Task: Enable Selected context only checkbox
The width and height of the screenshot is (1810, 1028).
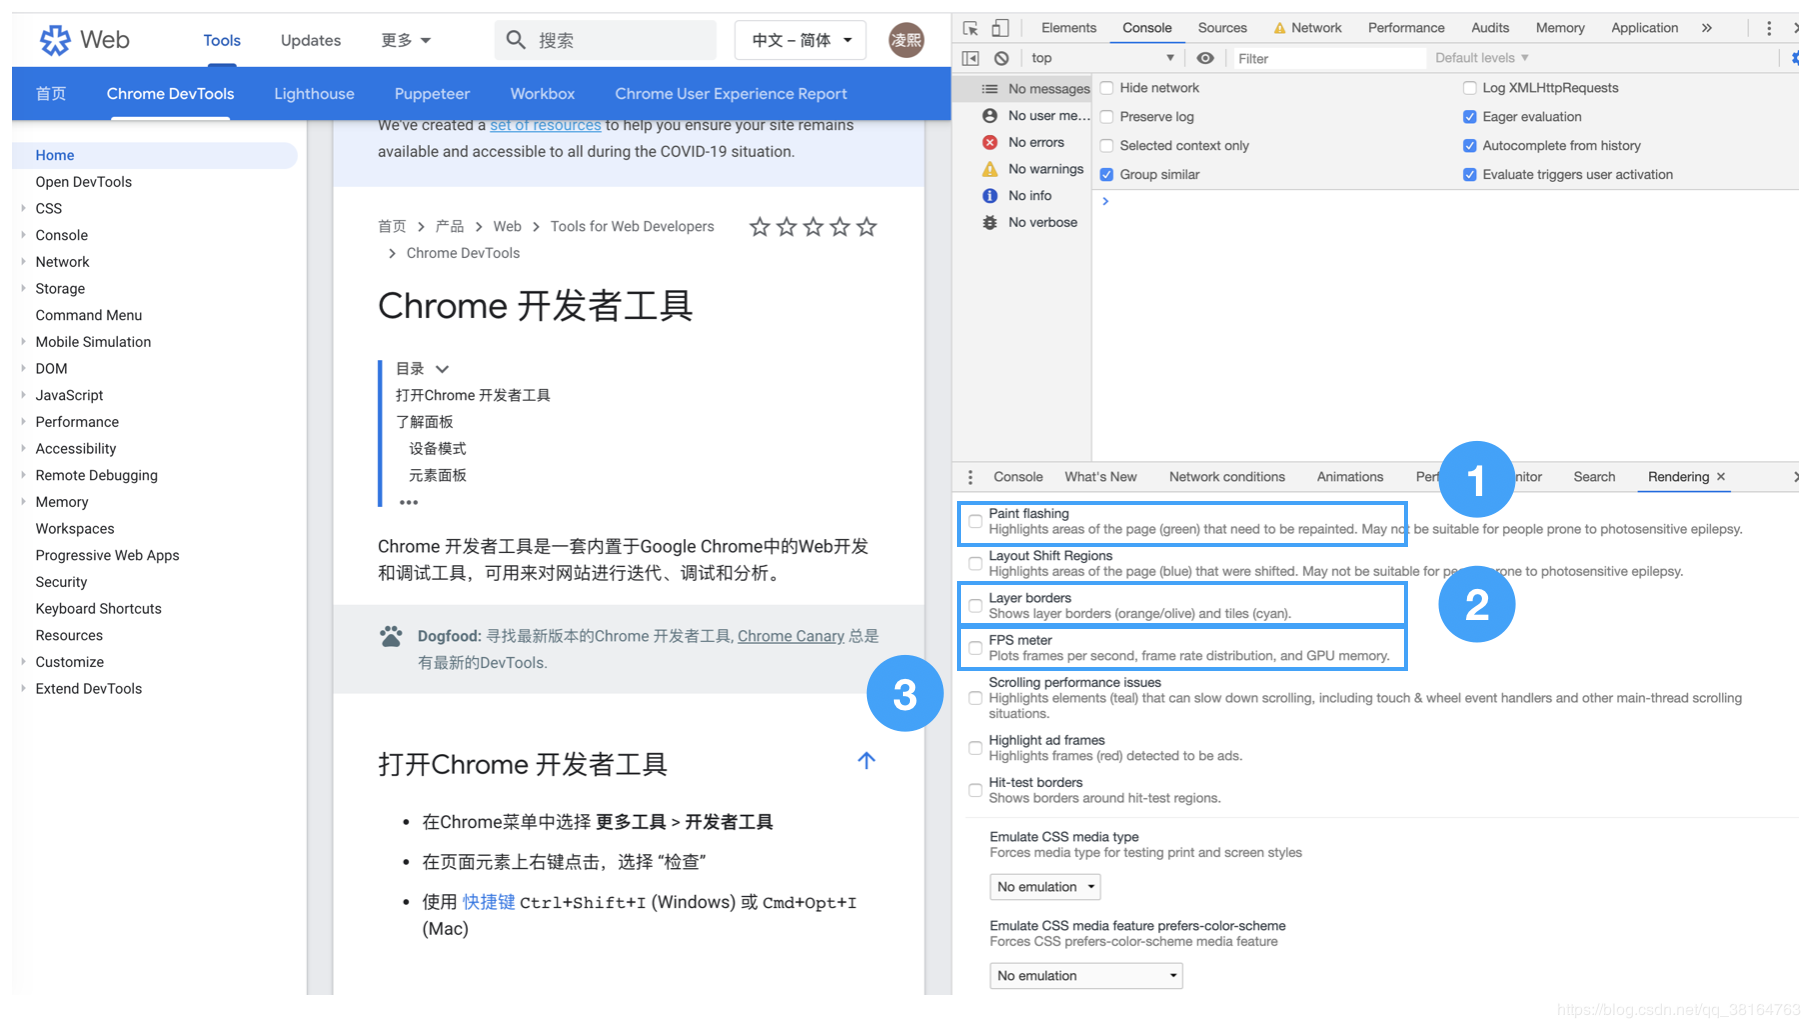Action: pyautogui.click(x=1107, y=146)
